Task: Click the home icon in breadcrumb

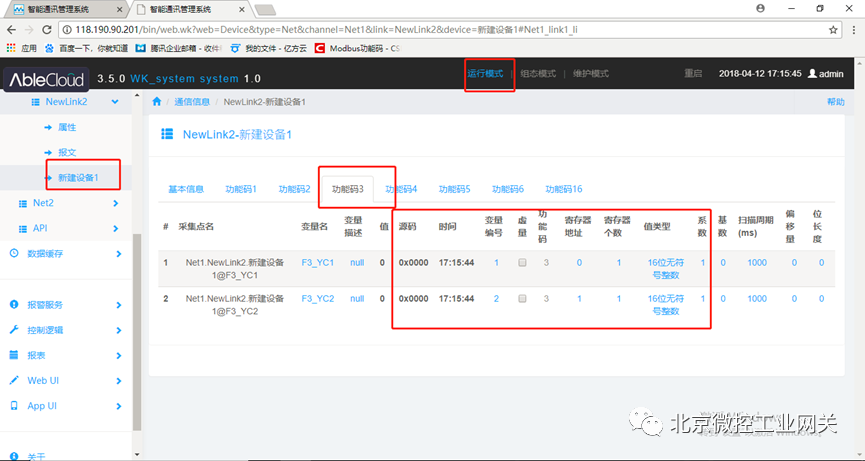Action: coord(157,102)
